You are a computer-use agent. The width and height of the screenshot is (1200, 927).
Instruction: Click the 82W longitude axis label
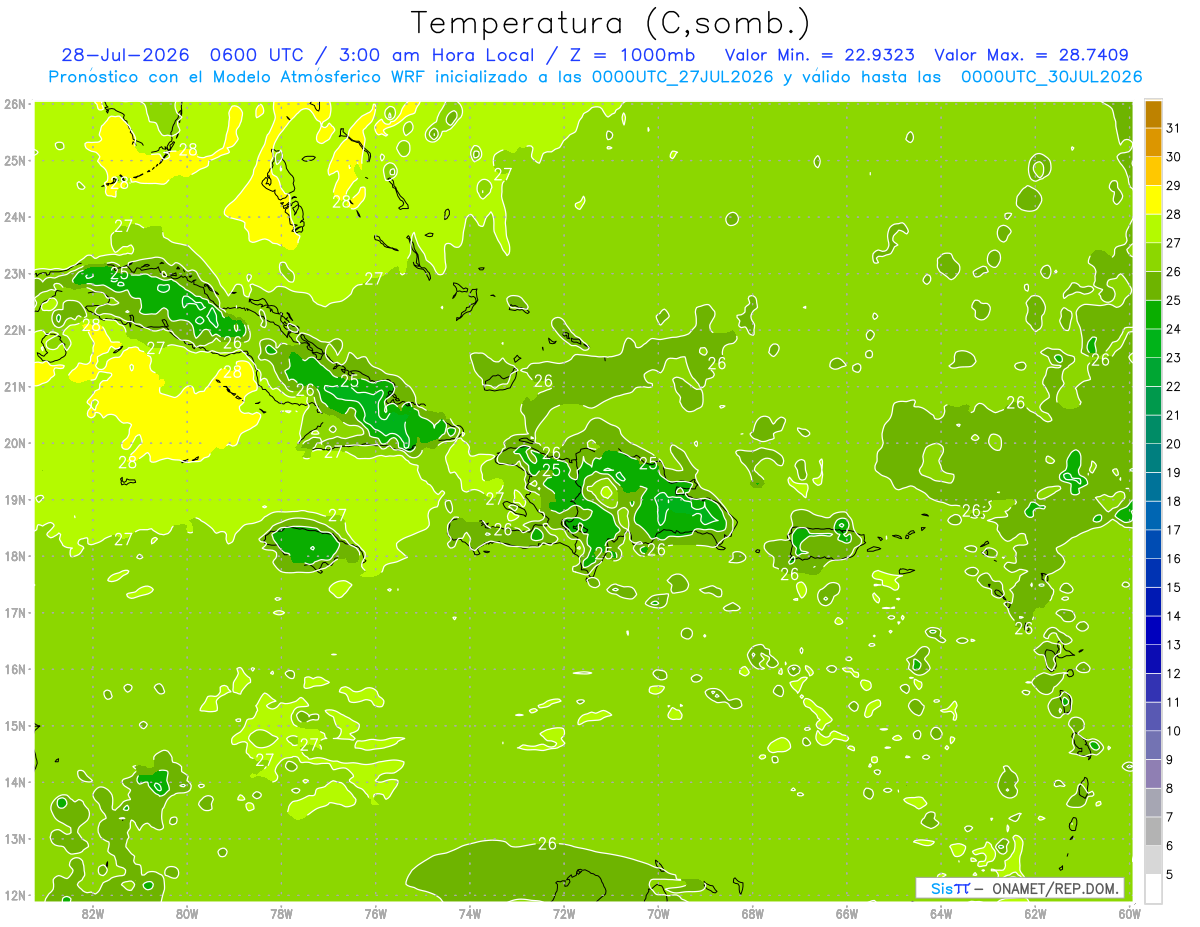click(93, 914)
